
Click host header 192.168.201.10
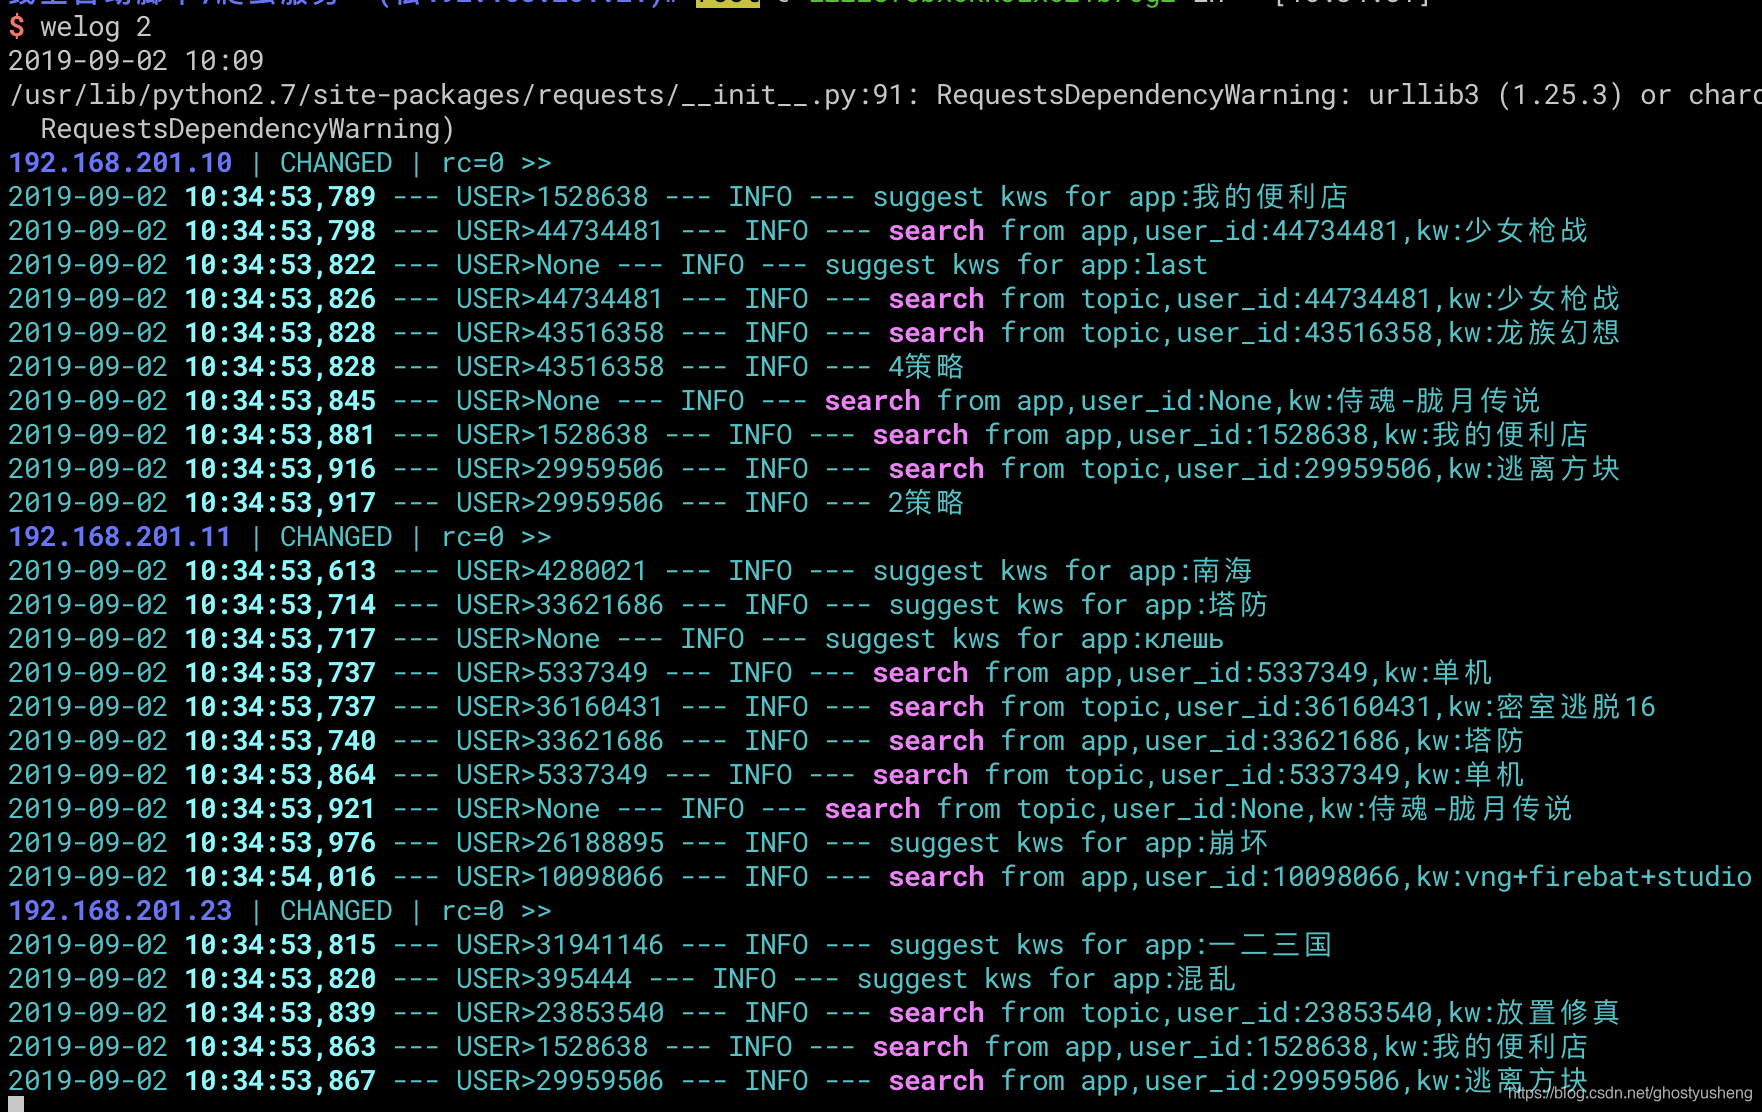point(120,163)
